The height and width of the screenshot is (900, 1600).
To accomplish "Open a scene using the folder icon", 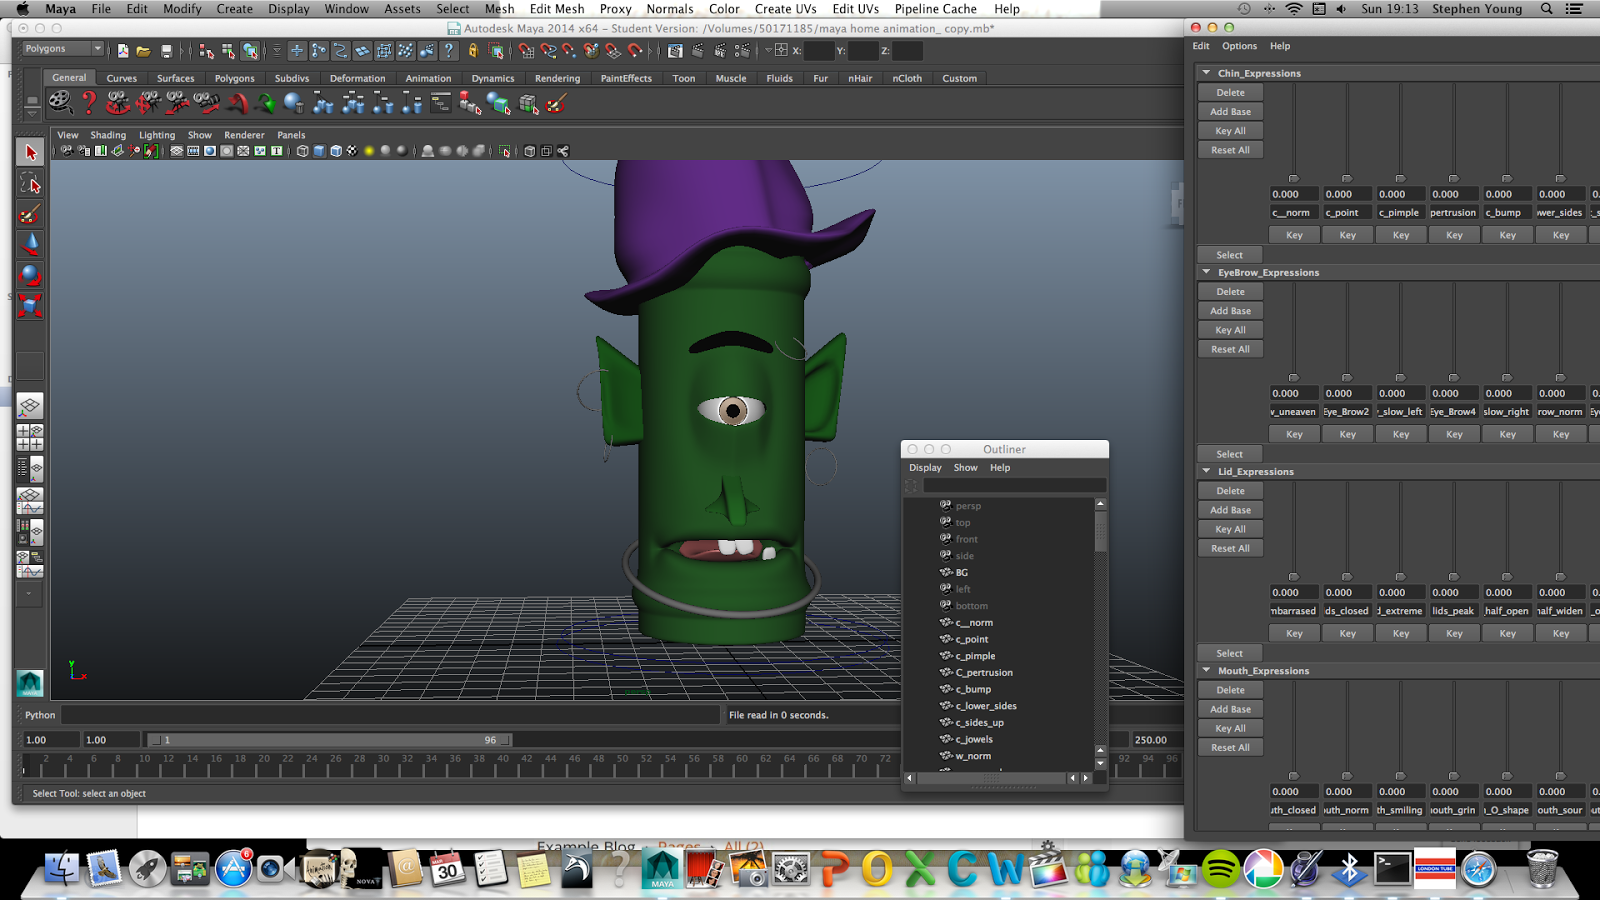I will pyautogui.click(x=143, y=51).
